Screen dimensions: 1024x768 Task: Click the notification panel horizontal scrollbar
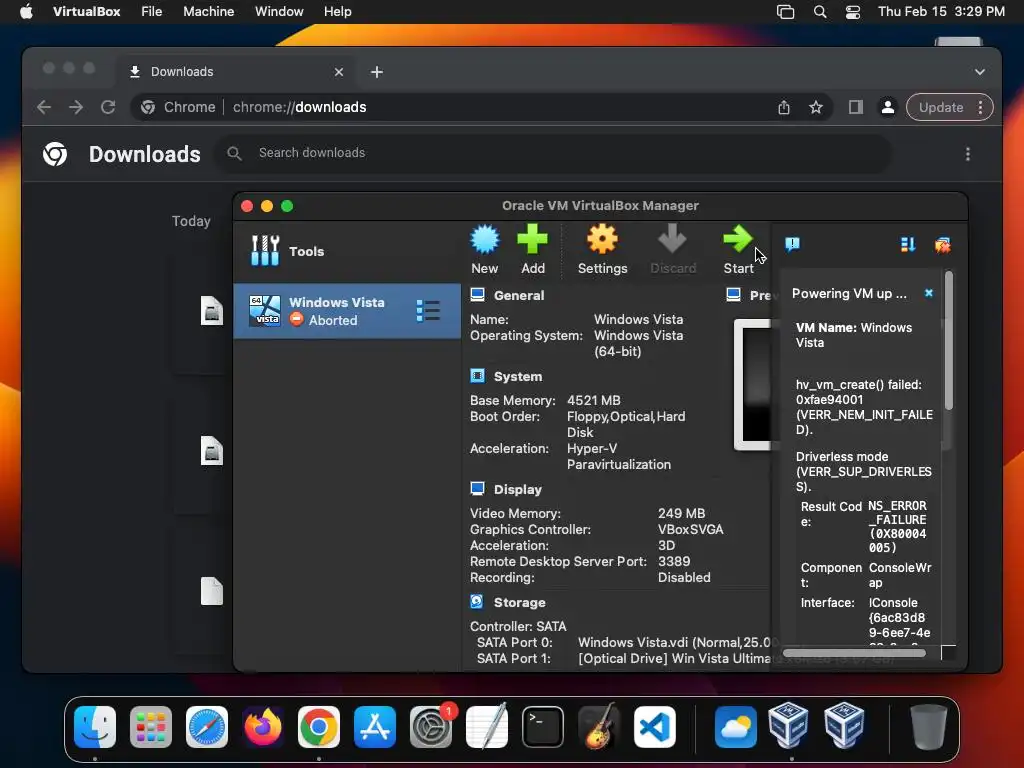point(854,652)
